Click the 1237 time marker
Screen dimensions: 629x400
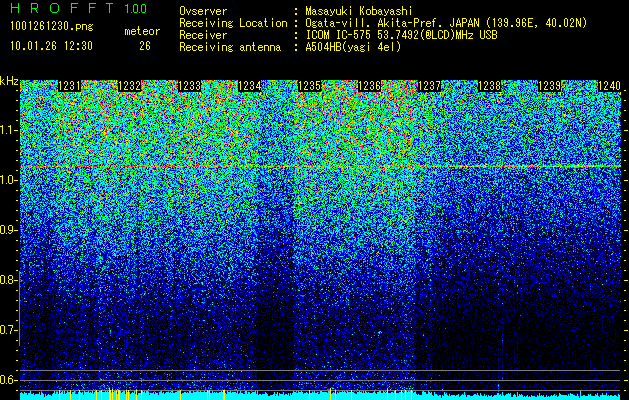pos(430,86)
